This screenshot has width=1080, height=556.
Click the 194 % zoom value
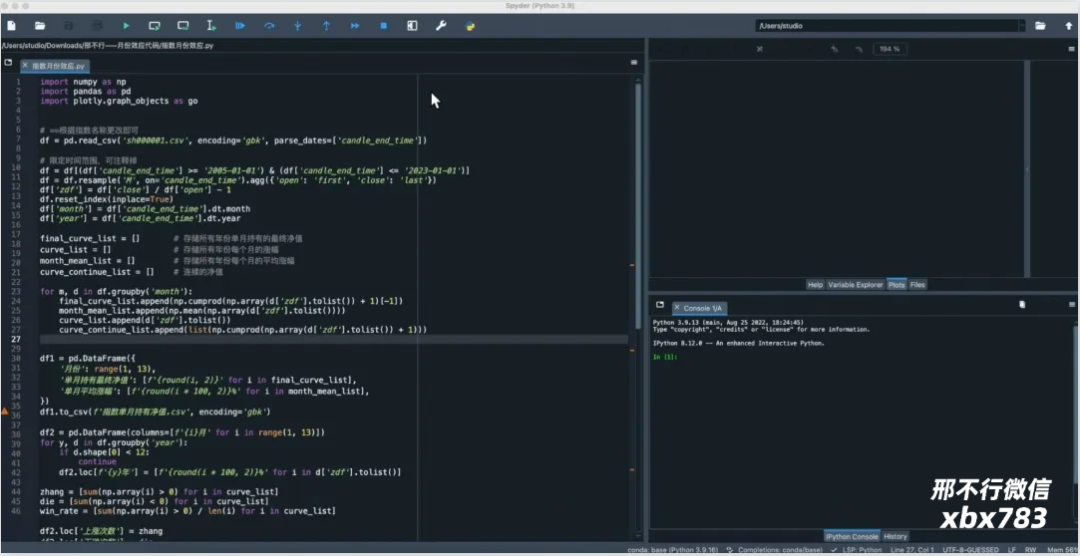(890, 49)
